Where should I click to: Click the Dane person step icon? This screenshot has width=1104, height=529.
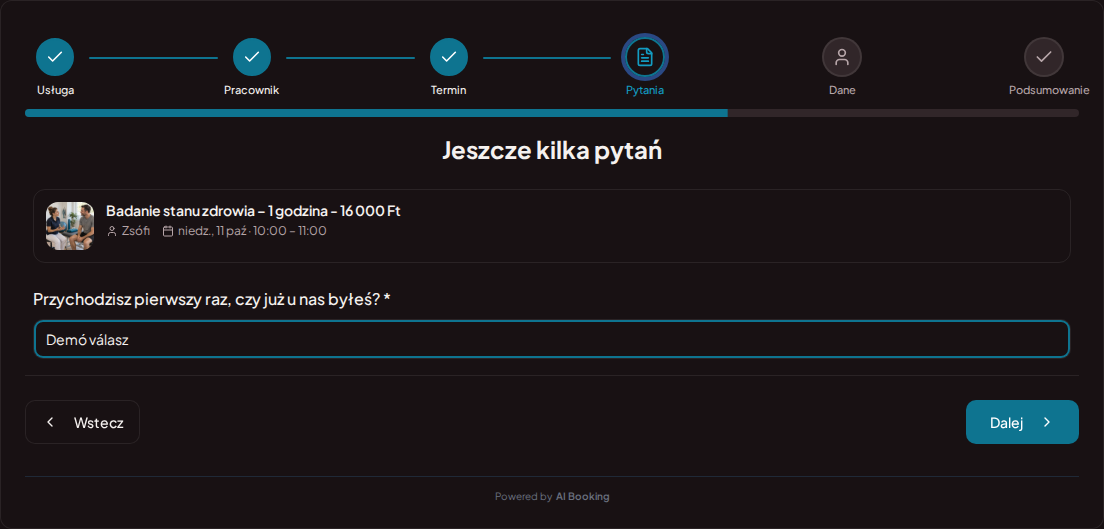(x=842, y=57)
